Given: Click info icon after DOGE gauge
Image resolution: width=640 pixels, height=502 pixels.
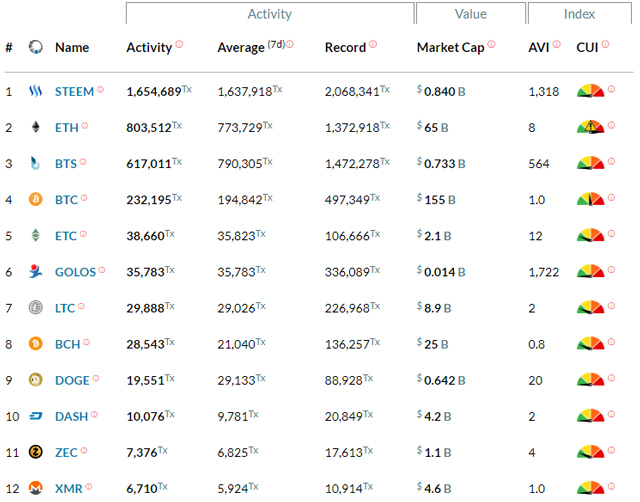Looking at the screenshot, I should (x=611, y=377).
